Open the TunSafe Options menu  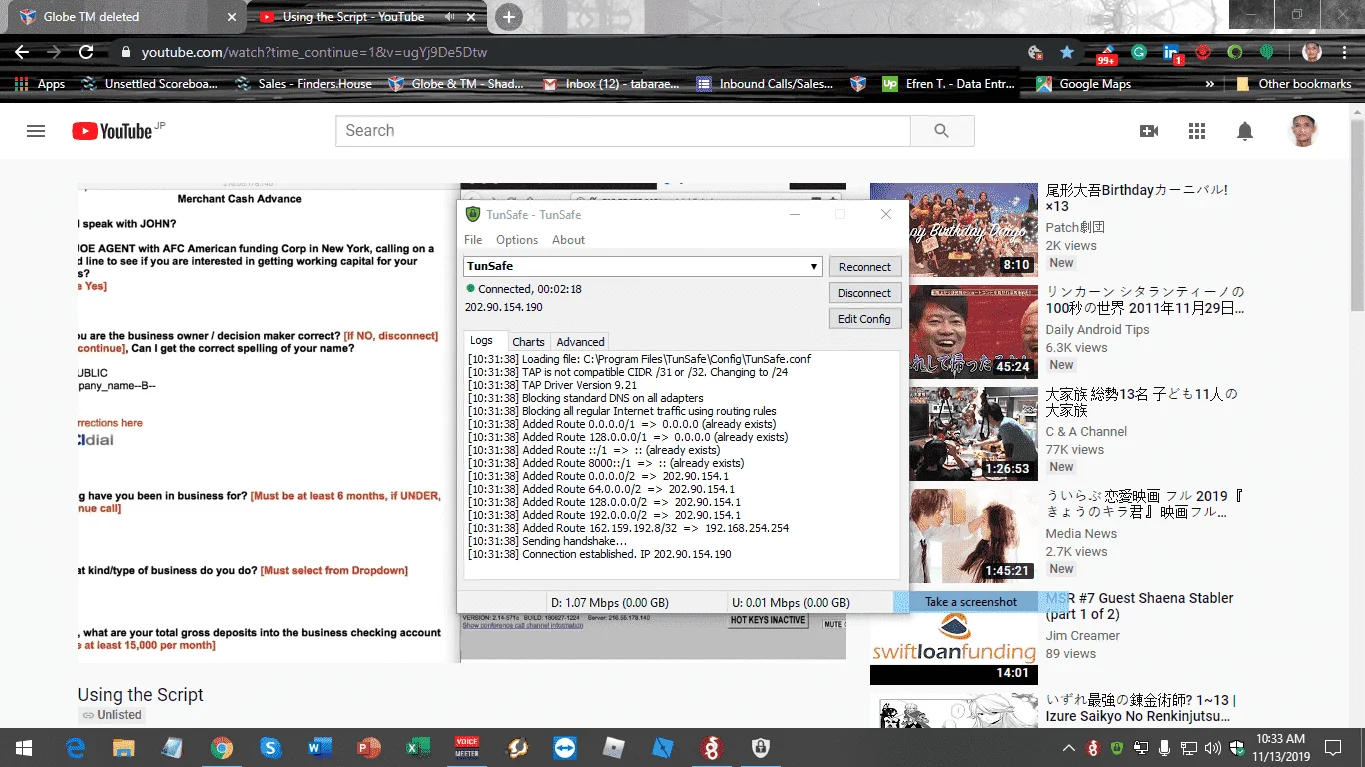517,240
